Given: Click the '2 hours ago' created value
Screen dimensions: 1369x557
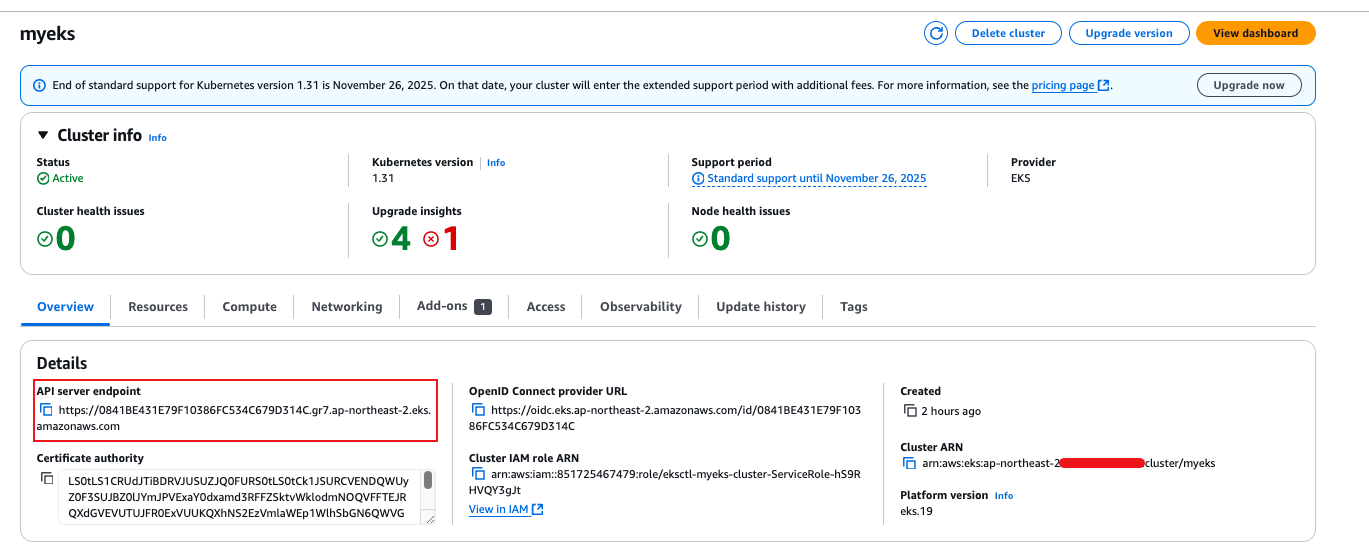Looking at the screenshot, I should tap(951, 411).
